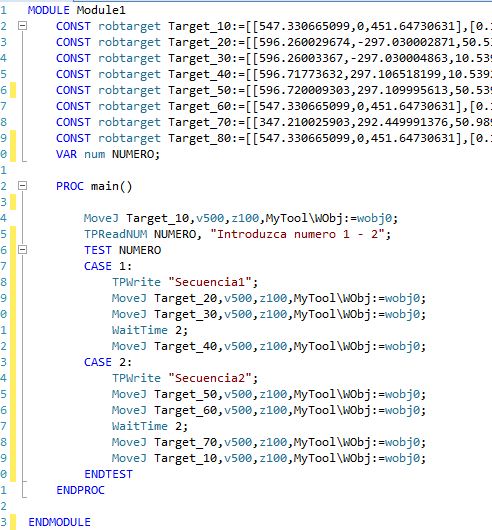Select the Target_40 robtarget declaration
This screenshot has height=530, width=492.
click(274, 74)
